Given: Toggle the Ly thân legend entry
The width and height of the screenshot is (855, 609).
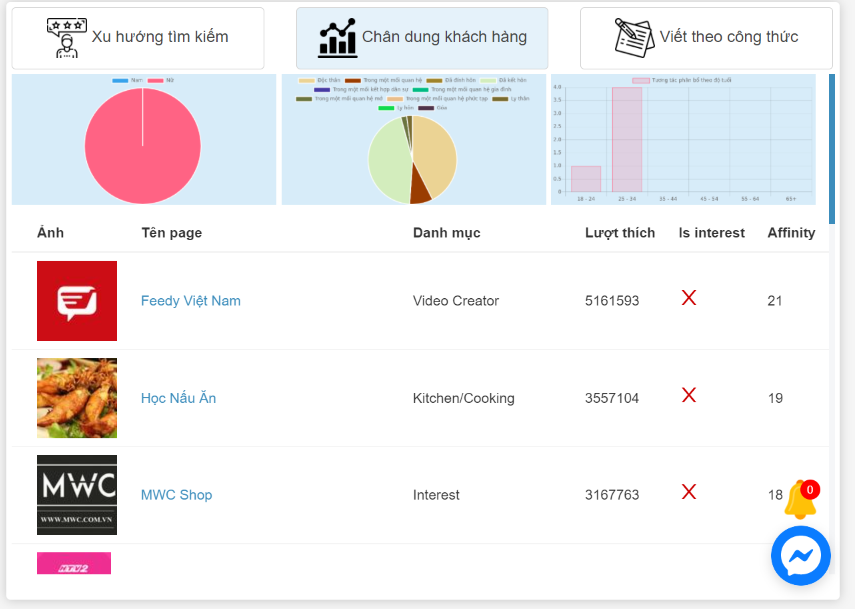Looking at the screenshot, I should coord(511,99).
